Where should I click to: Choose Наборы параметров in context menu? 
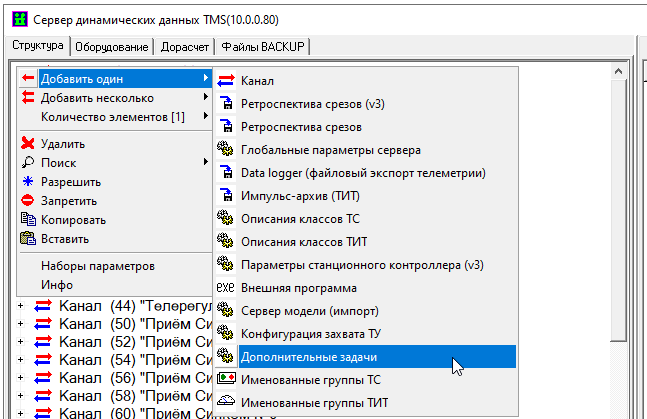[97, 266]
